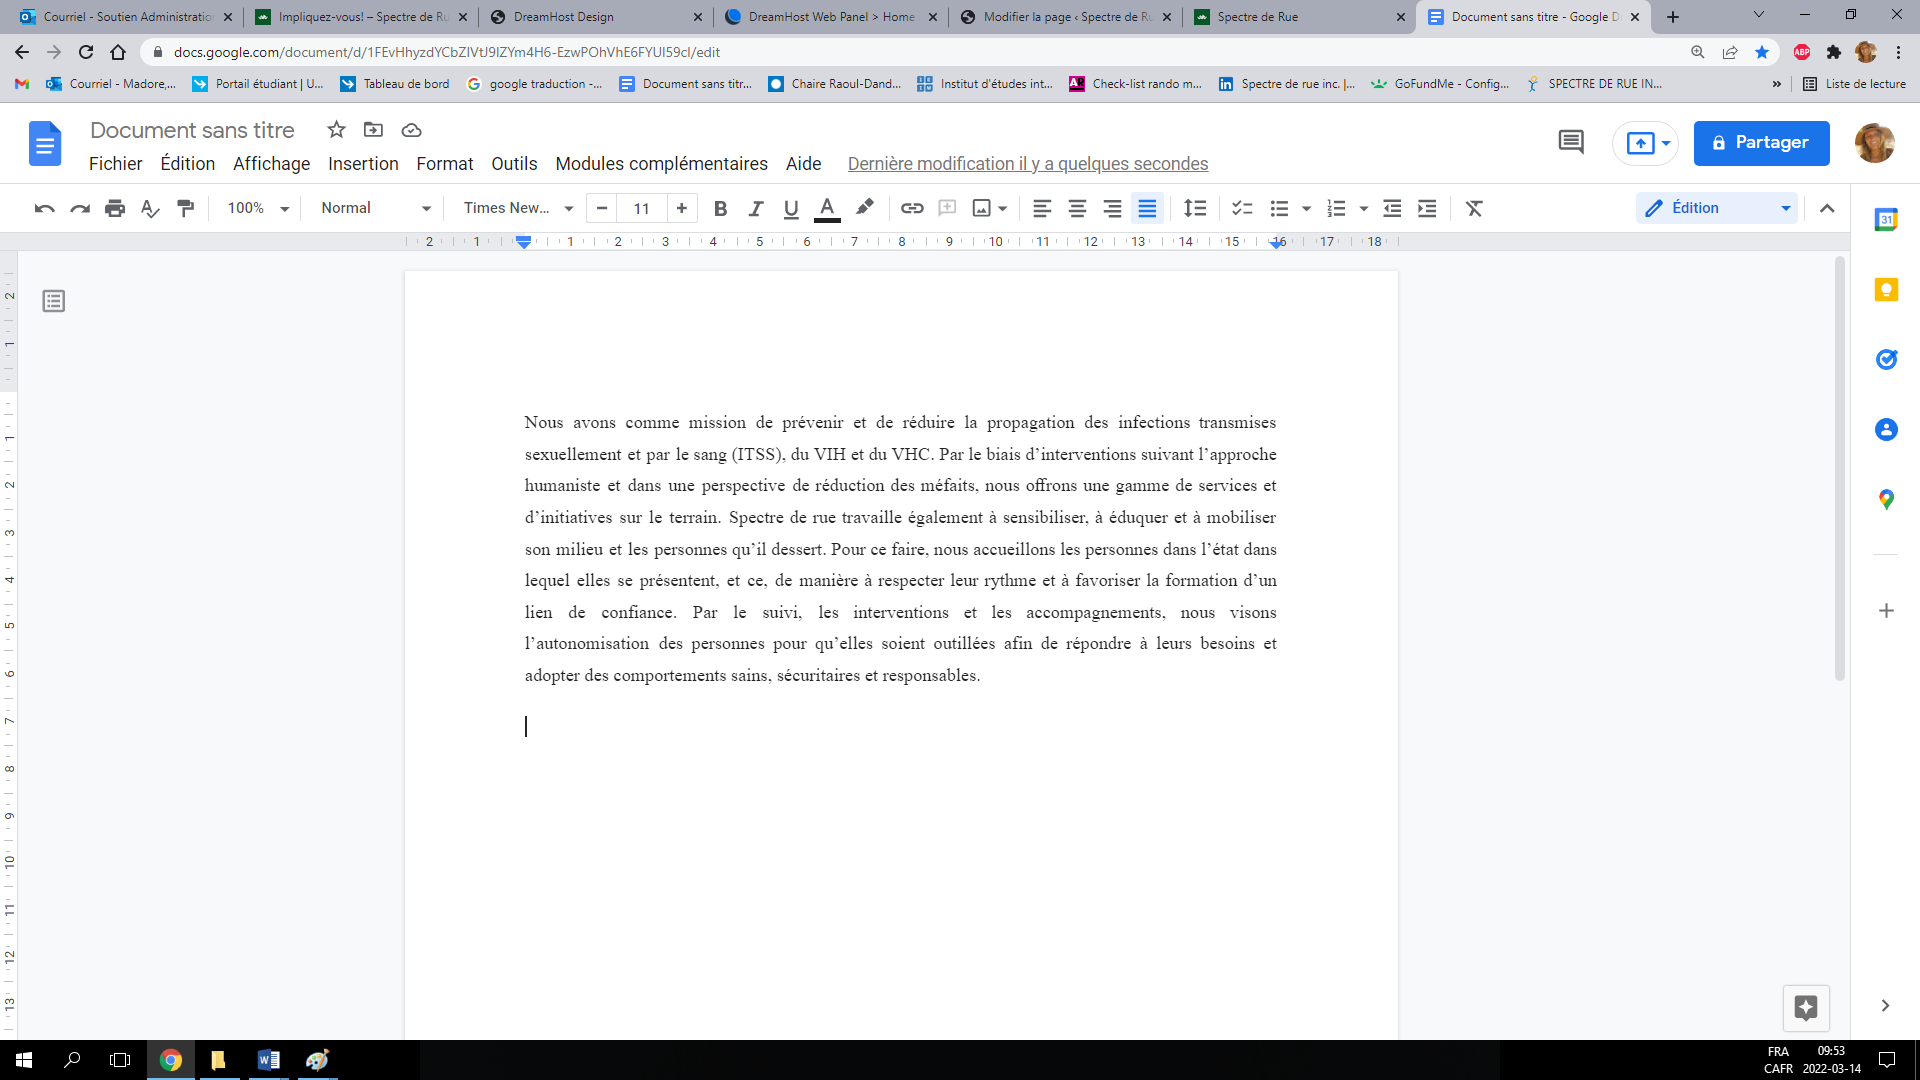
Task: Check cloud save status icon
Action: (x=411, y=130)
